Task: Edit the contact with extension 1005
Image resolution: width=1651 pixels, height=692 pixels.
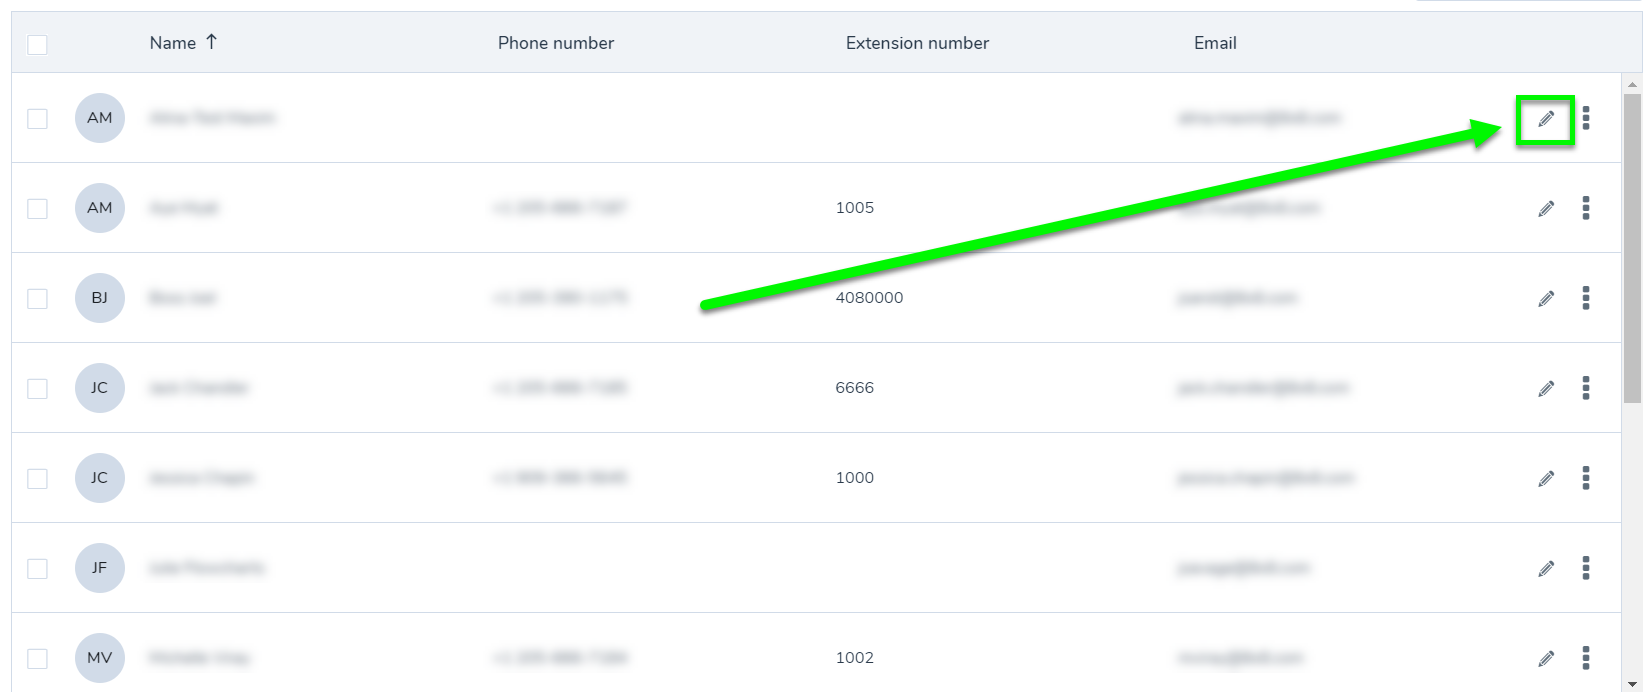Action: tap(1546, 208)
